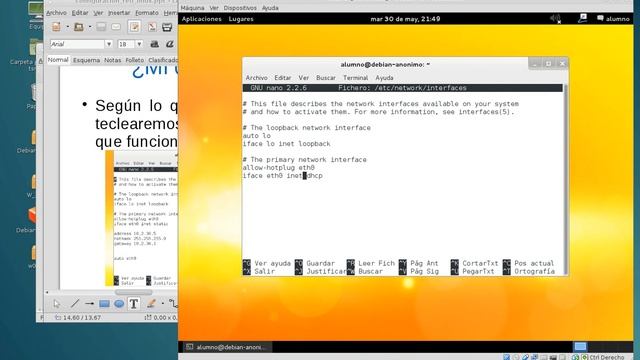Screen dimensions: 640x360
Task: Open Editar menu in Impress window
Action: point(80,13)
